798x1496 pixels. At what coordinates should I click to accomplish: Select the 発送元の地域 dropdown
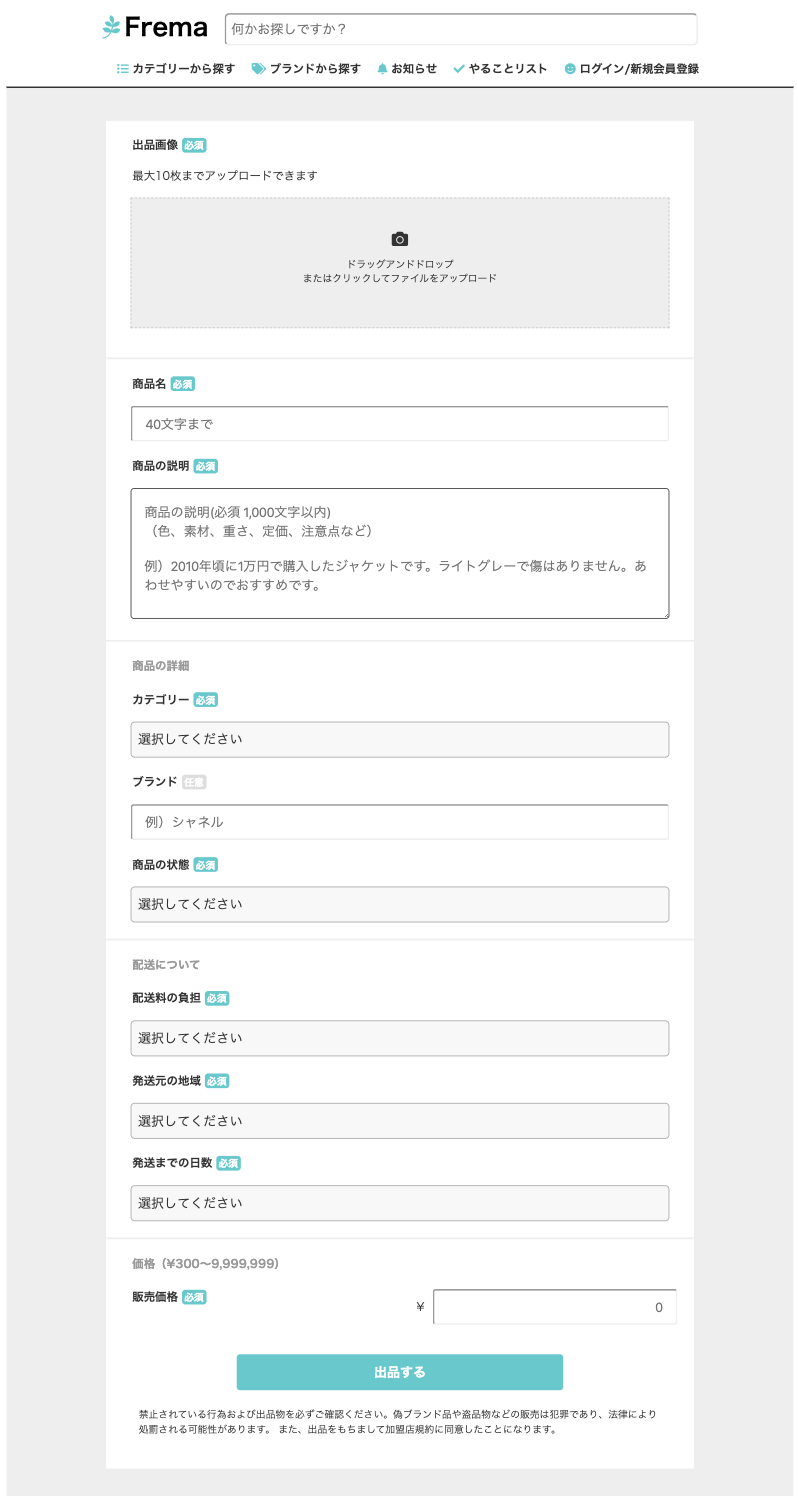pyautogui.click(x=399, y=1121)
